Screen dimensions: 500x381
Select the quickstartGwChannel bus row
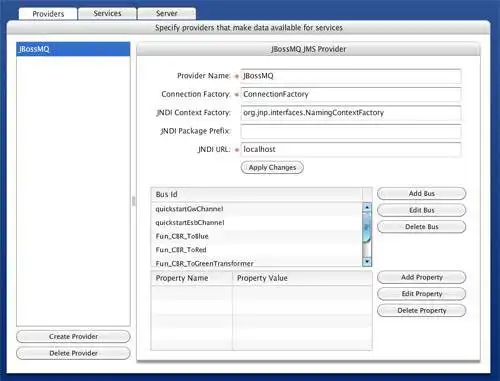[x=257, y=209]
